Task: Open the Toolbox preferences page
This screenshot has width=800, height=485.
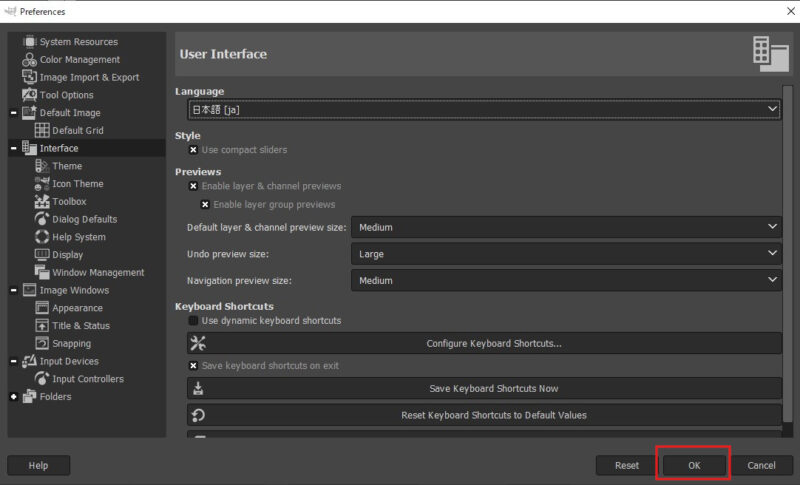Action: 69,201
